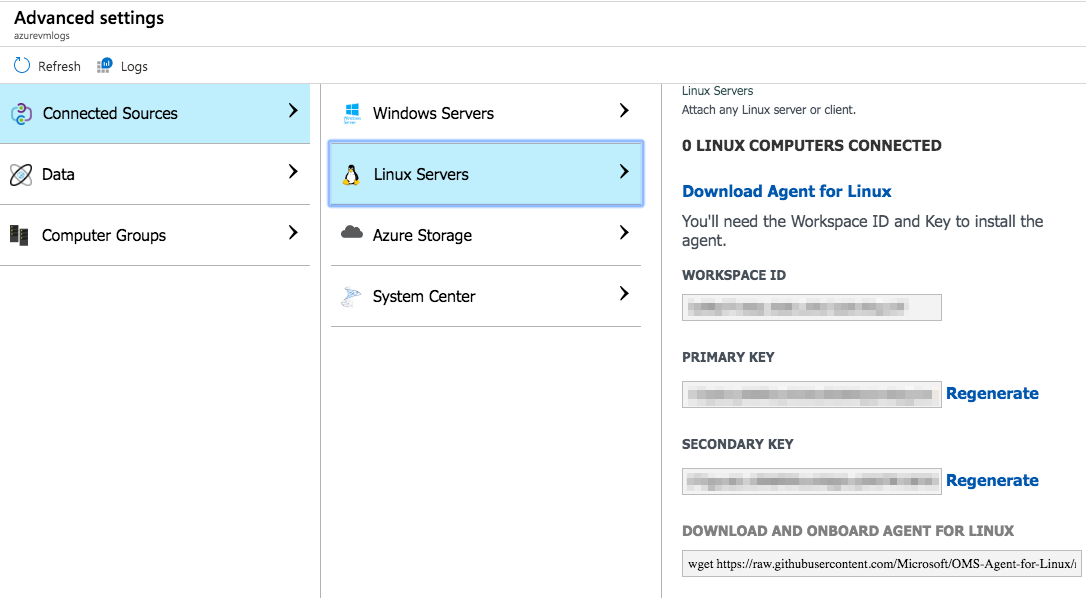Select Windows Servers source
This screenshot has height=598, width=1086.
point(486,113)
